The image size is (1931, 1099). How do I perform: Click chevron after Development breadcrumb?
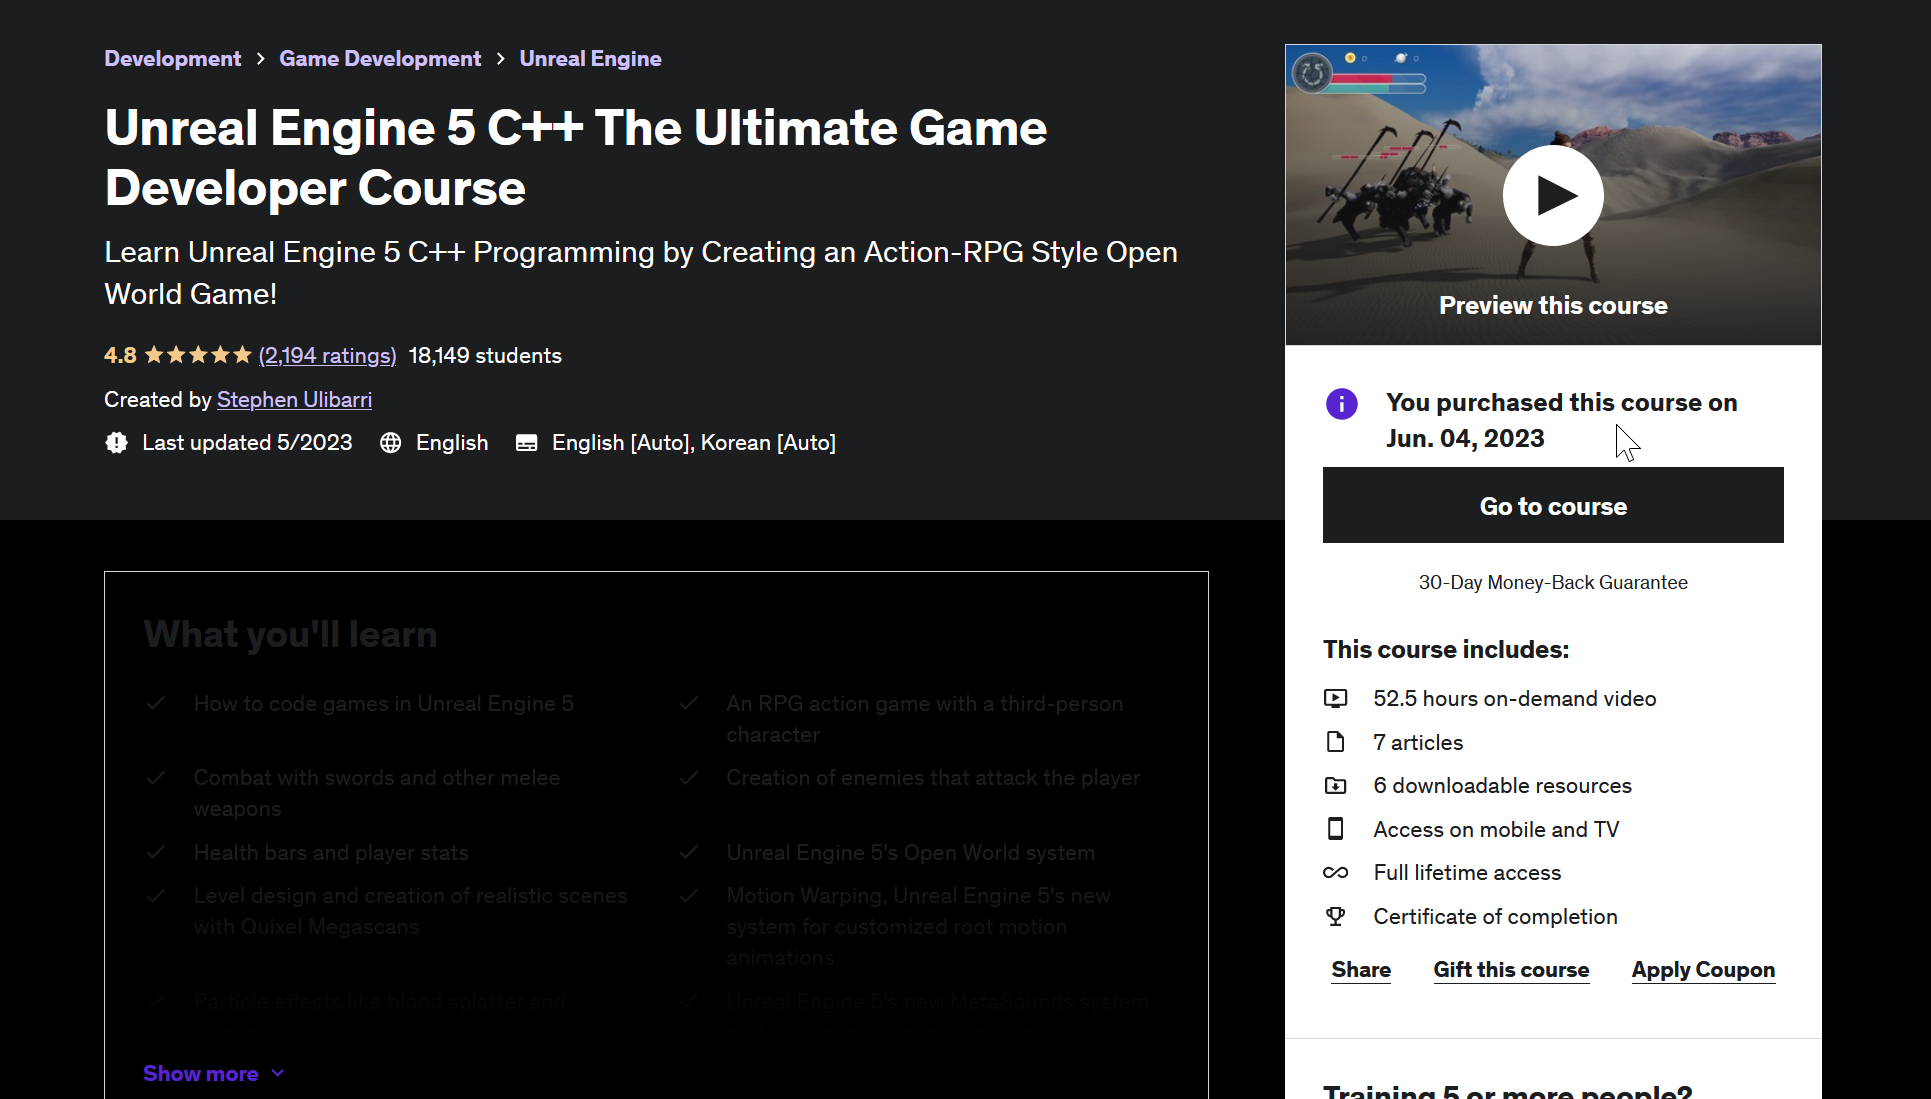click(260, 59)
